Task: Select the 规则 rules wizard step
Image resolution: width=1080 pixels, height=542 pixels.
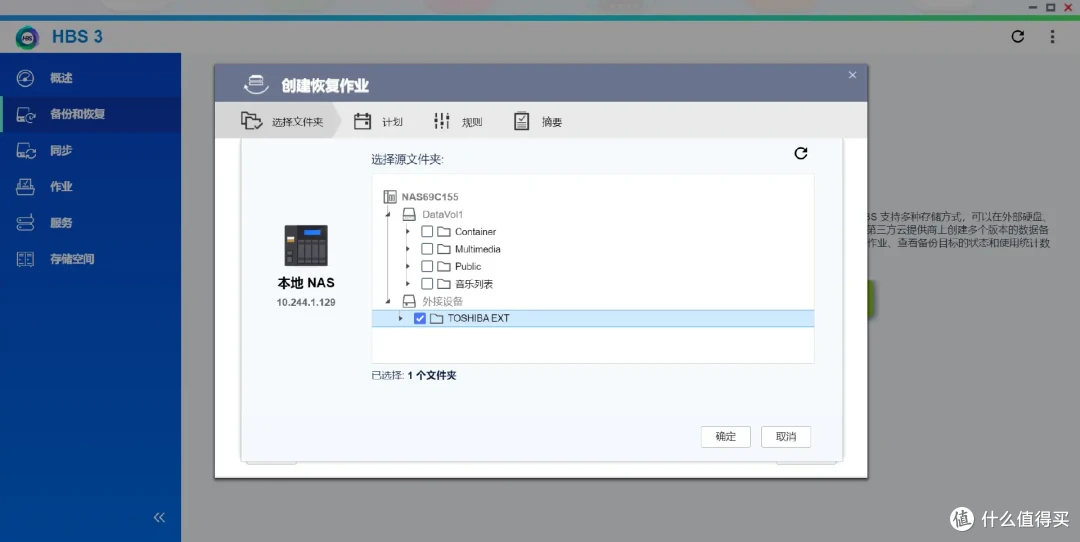Action: point(458,121)
